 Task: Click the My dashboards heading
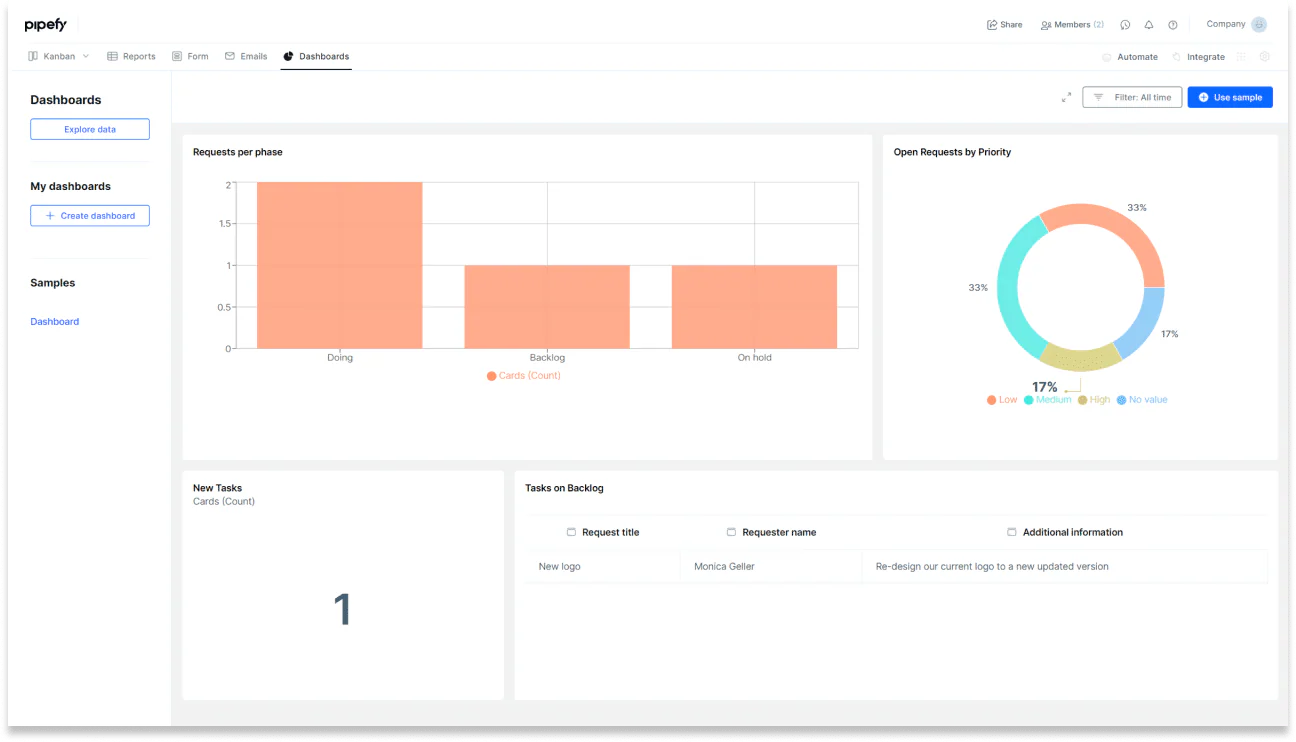[71, 186]
